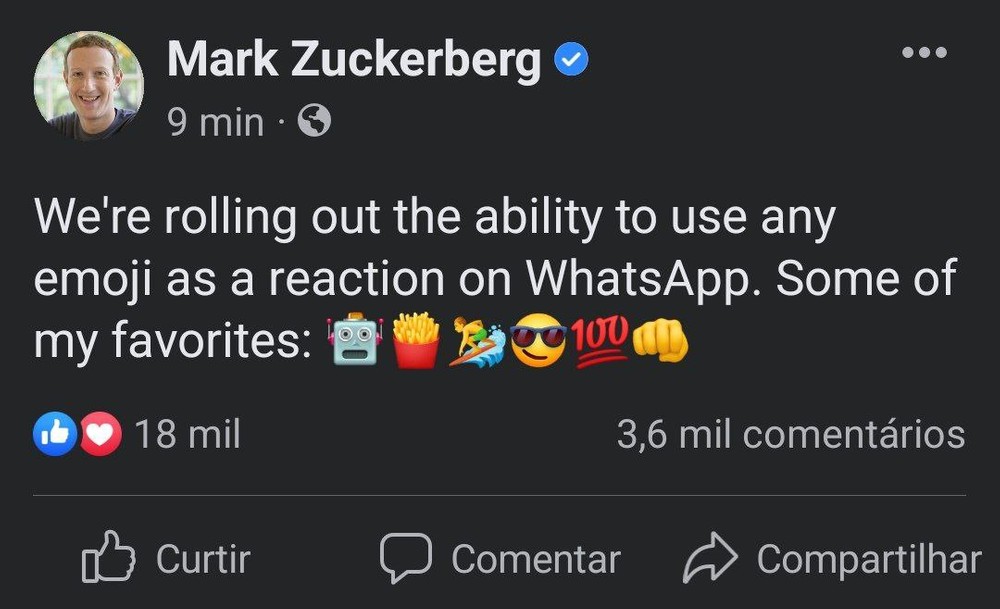Click the fist bump emoji

pos(660,341)
